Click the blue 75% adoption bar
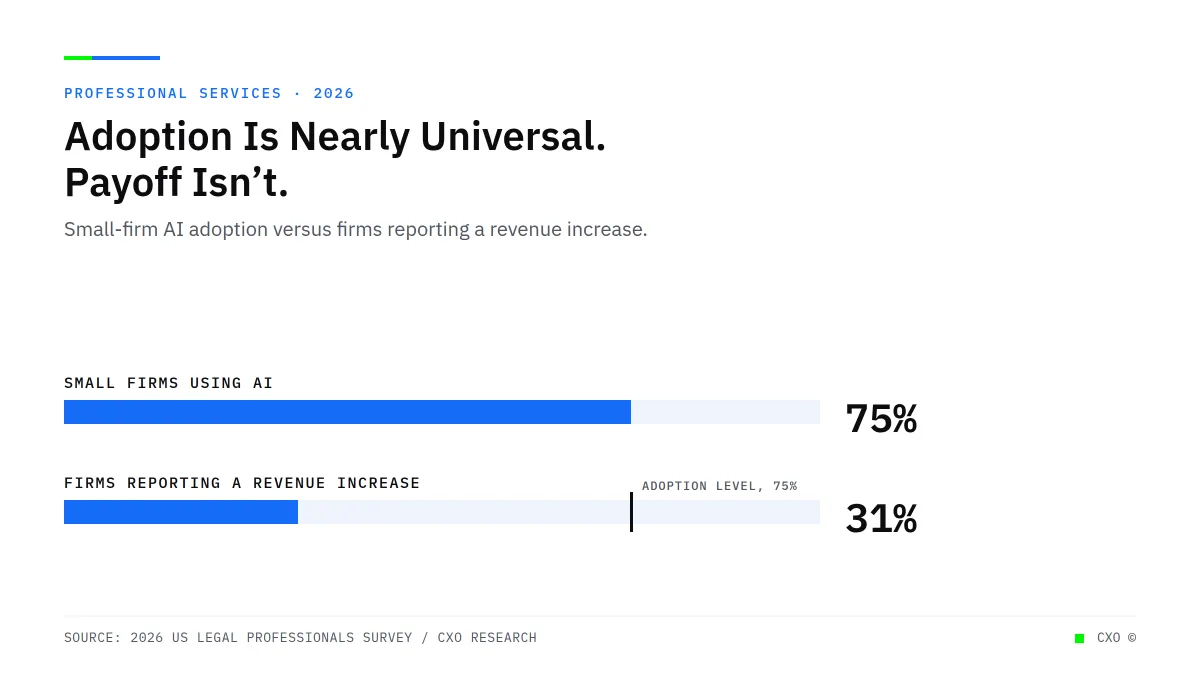 tap(347, 412)
